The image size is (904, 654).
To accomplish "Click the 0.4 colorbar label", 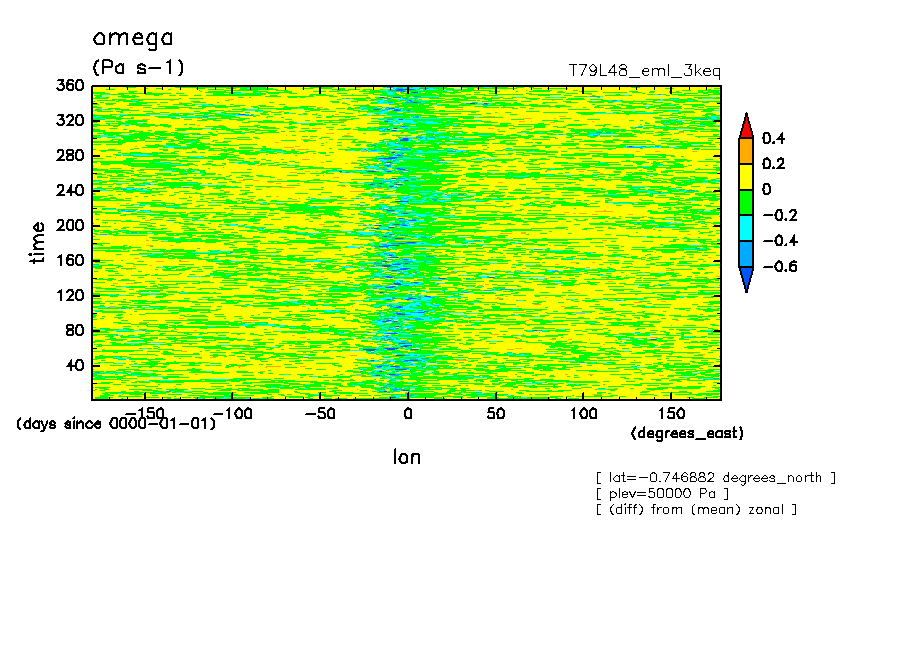I will [774, 138].
